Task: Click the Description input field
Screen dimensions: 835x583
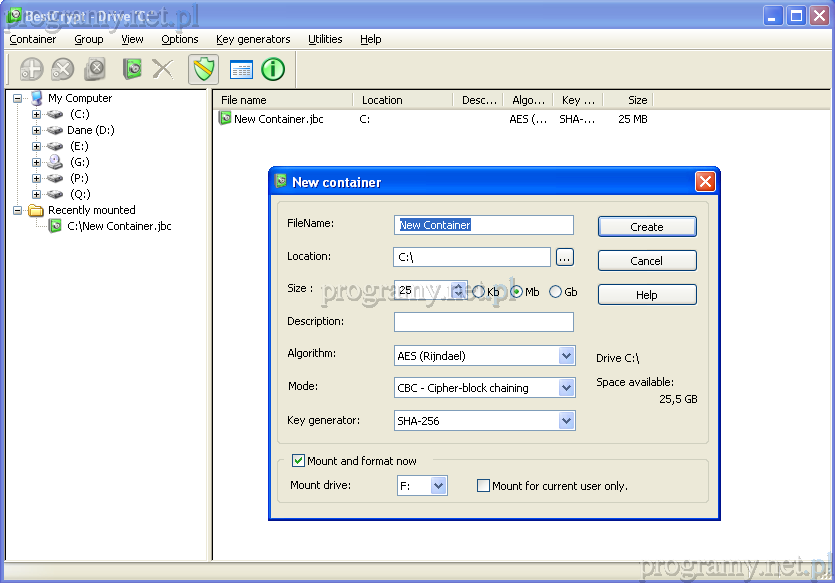Action: pos(483,322)
